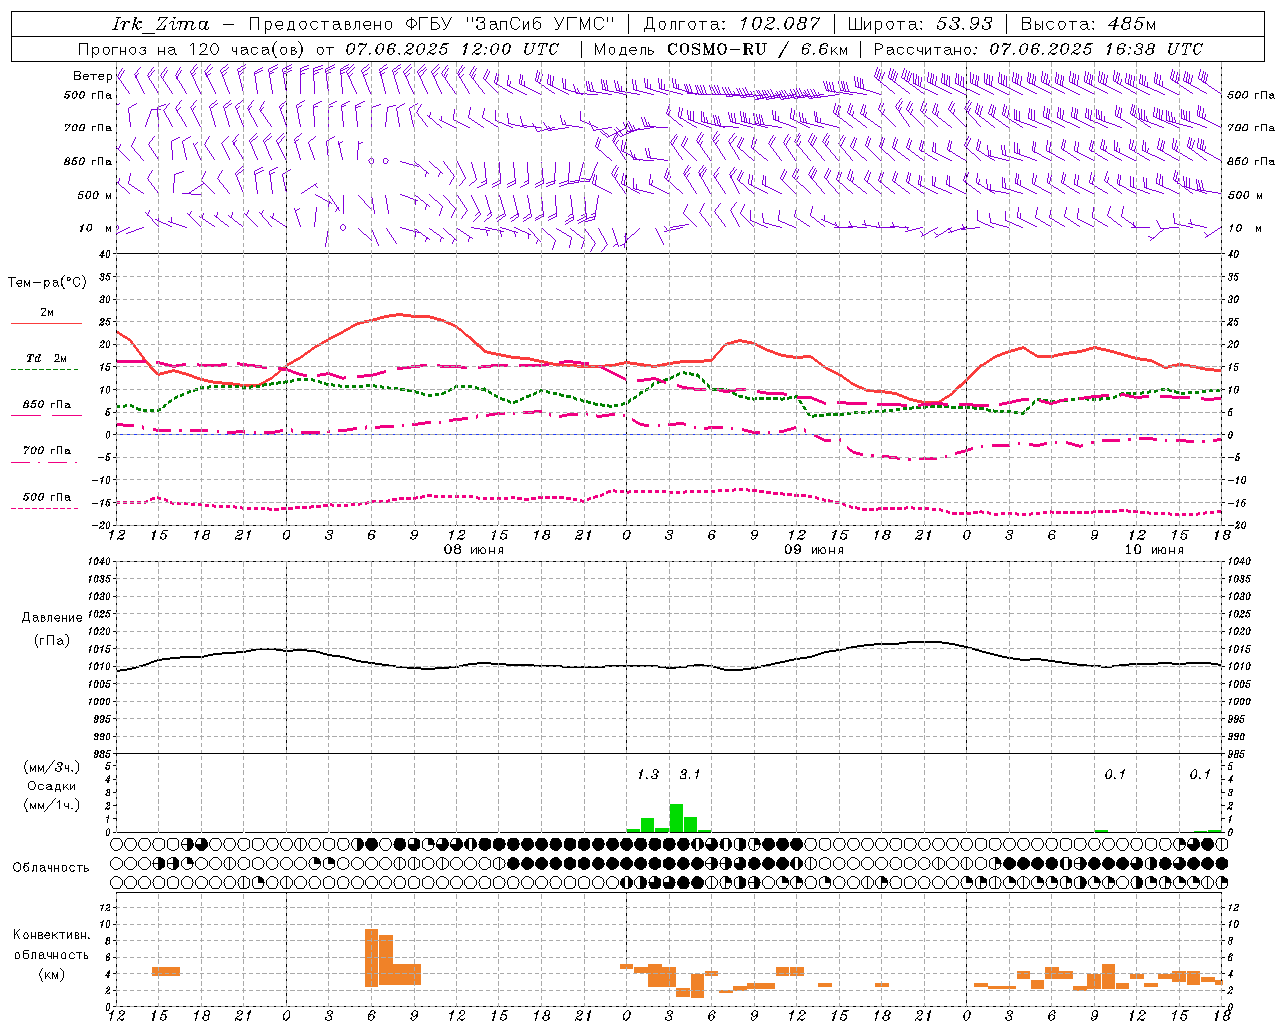This screenshot has height=1024, width=1280.
Task: Select the "ЗапСиб УГМС" provider text
Action: pyautogui.click(x=540, y=24)
